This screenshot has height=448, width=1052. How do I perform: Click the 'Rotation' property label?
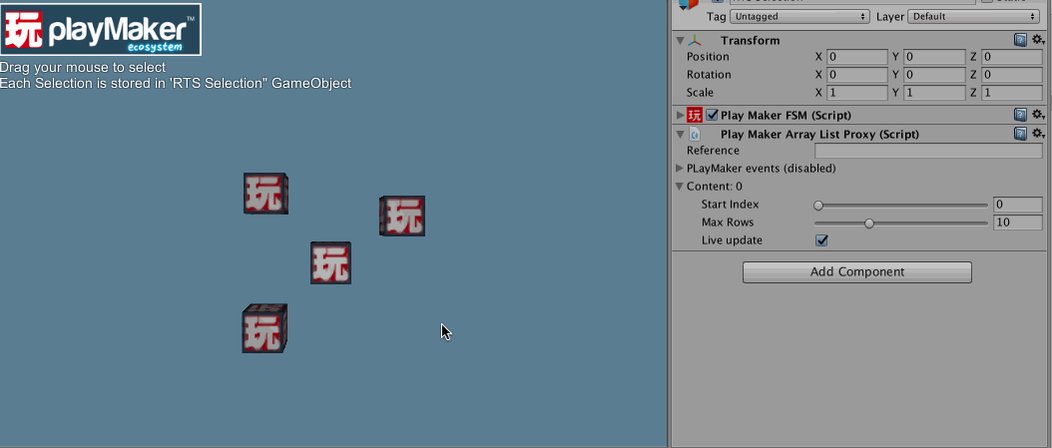[708, 75]
